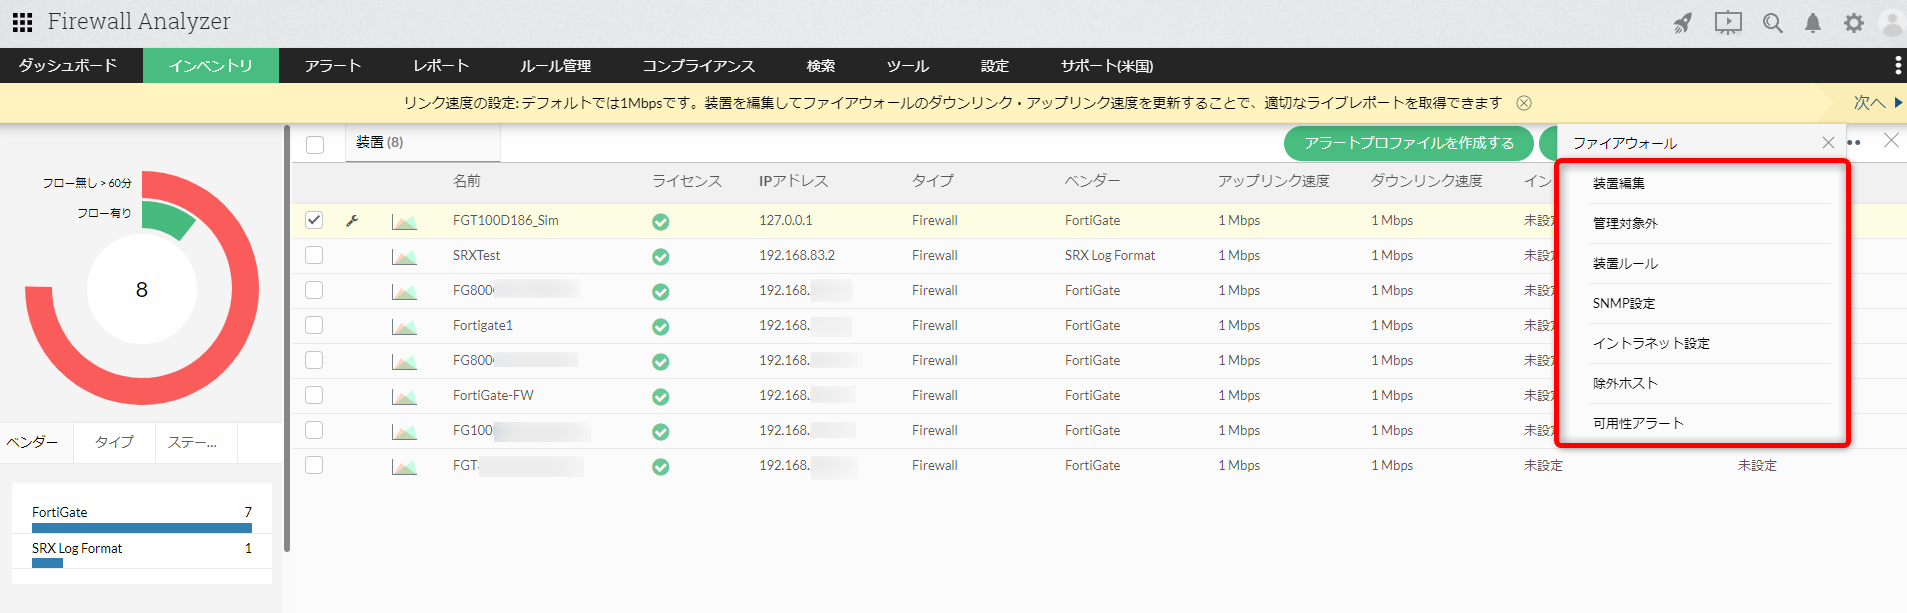Image resolution: width=1907 pixels, height=613 pixels.
Task: Choose SNMP設定 in the firewall menu
Action: (x=1623, y=303)
